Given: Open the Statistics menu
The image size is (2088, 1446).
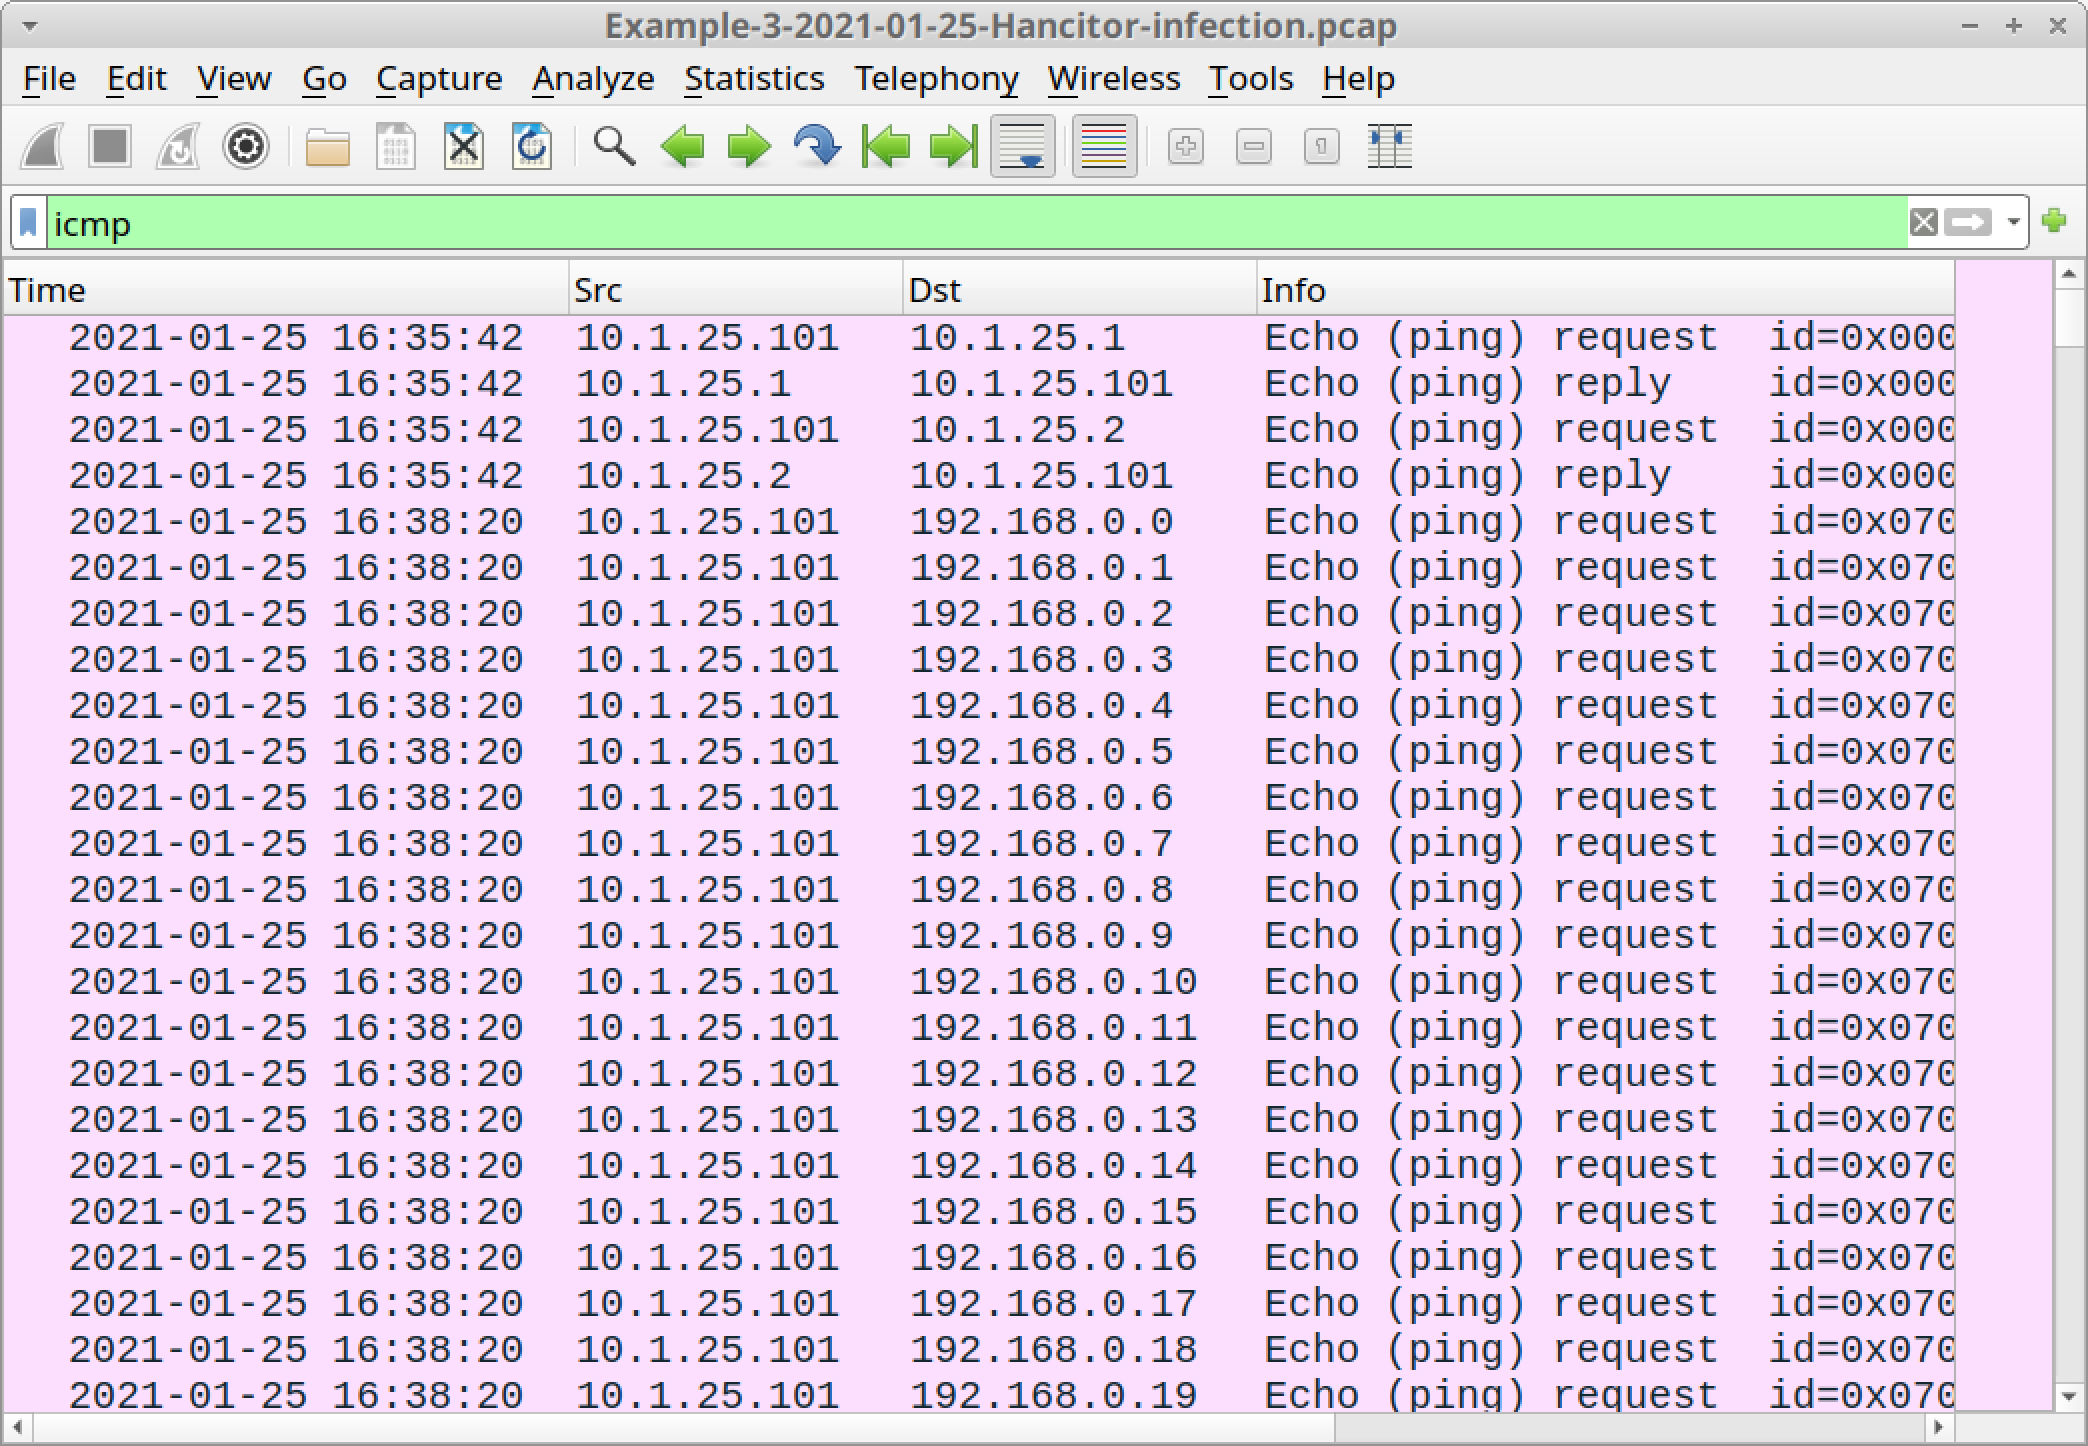Looking at the screenshot, I should tap(754, 78).
